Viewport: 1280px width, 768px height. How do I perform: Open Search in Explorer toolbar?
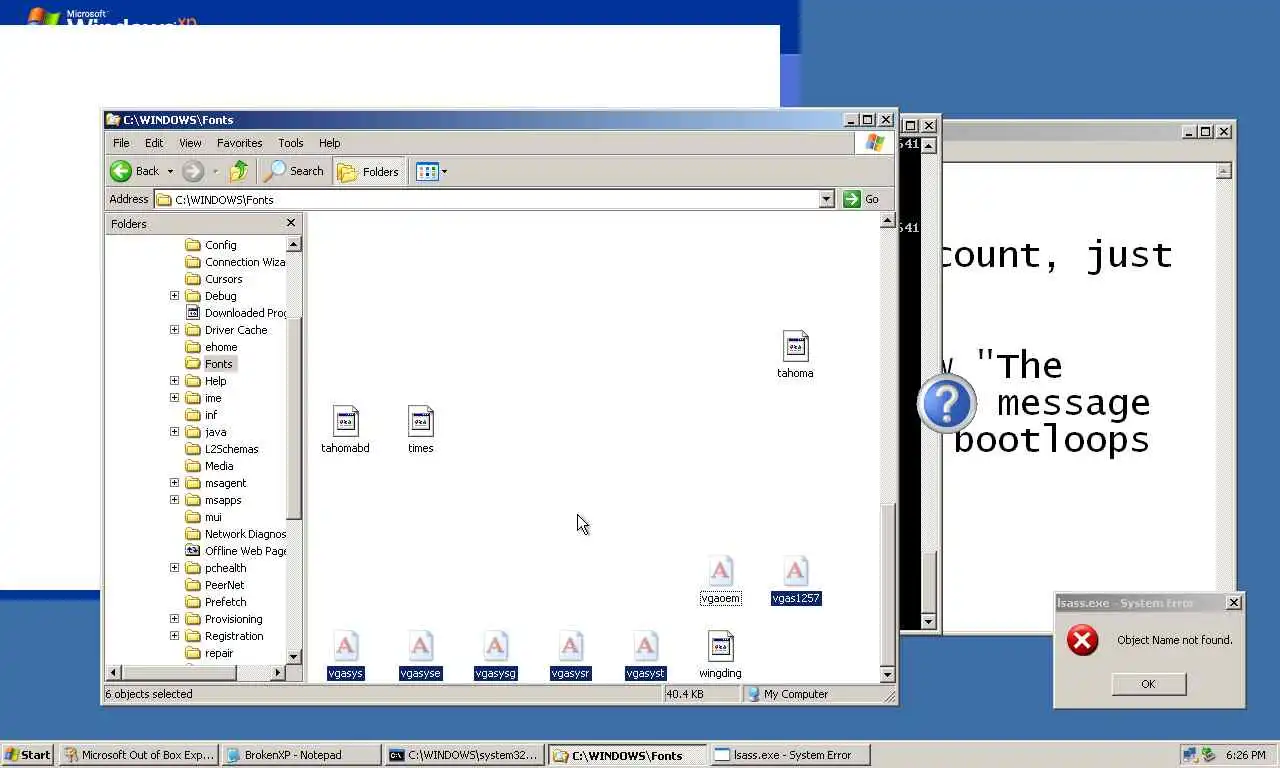[294, 171]
